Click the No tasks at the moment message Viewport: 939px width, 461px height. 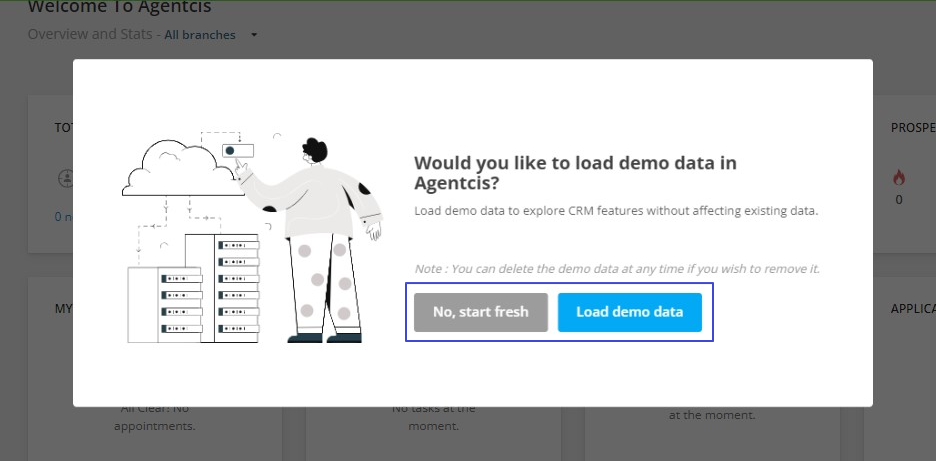coord(434,417)
